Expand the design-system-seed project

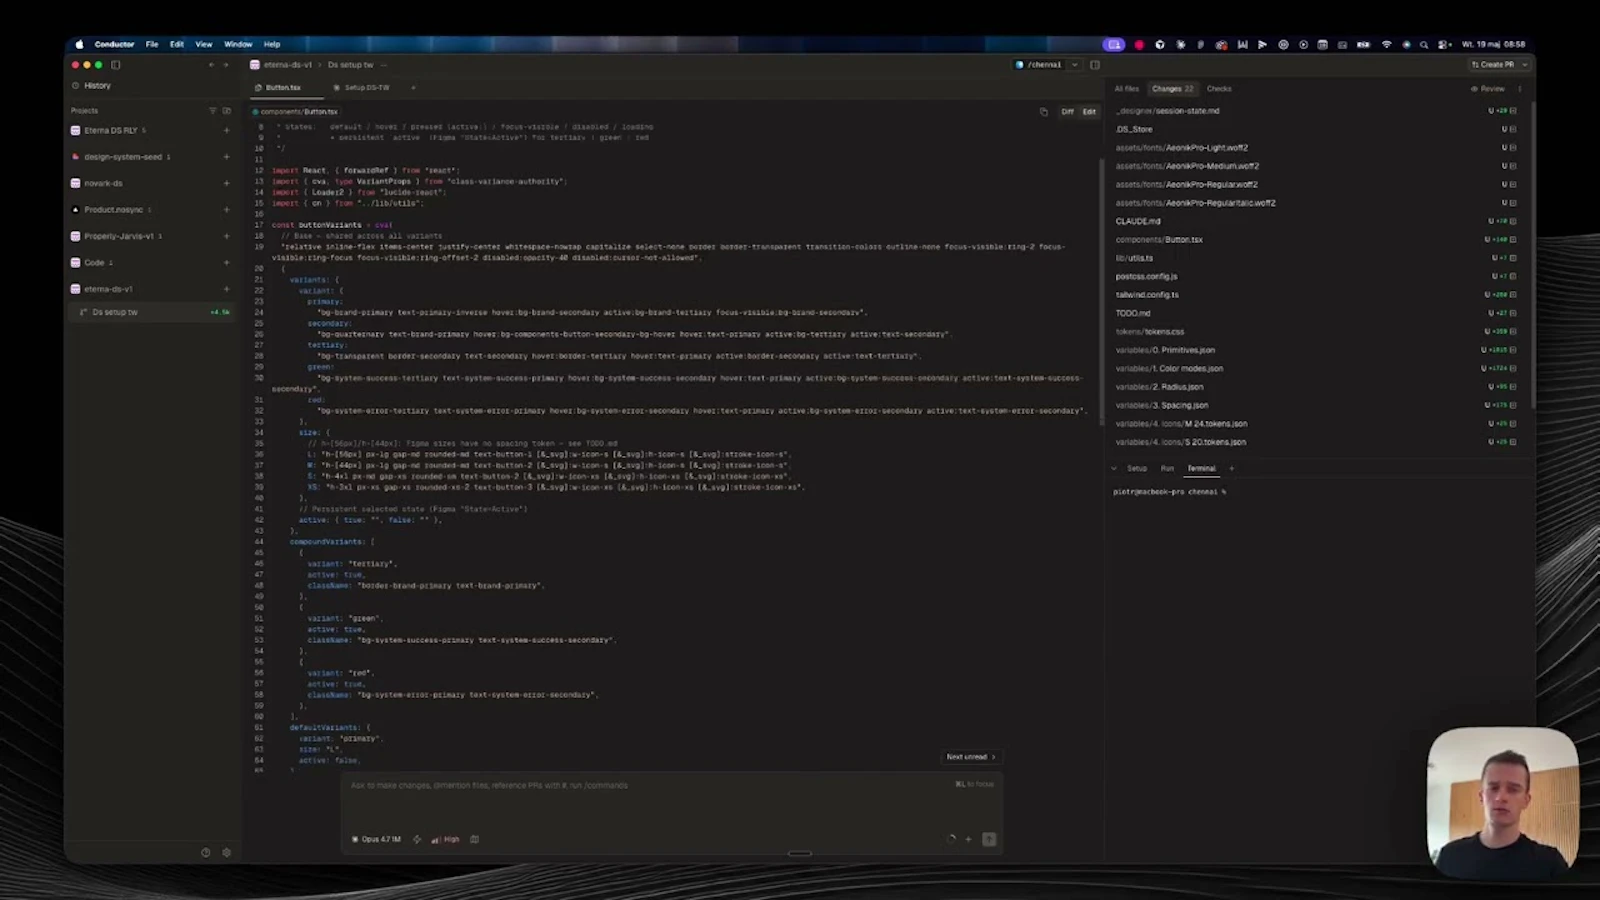pos(122,157)
